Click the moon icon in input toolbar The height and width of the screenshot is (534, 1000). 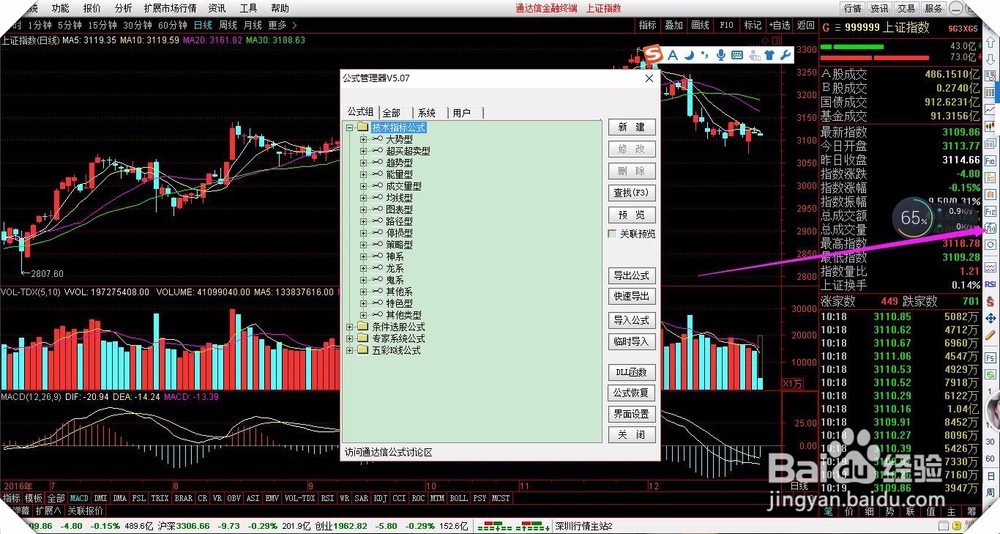pos(689,56)
